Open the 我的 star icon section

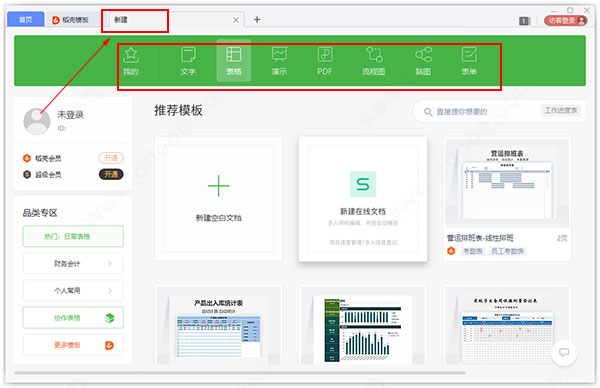coord(131,60)
